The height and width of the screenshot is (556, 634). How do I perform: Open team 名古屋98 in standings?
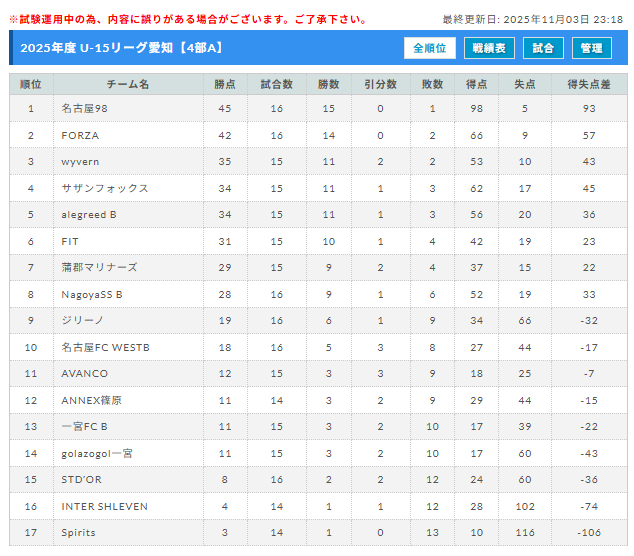[x=84, y=108]
